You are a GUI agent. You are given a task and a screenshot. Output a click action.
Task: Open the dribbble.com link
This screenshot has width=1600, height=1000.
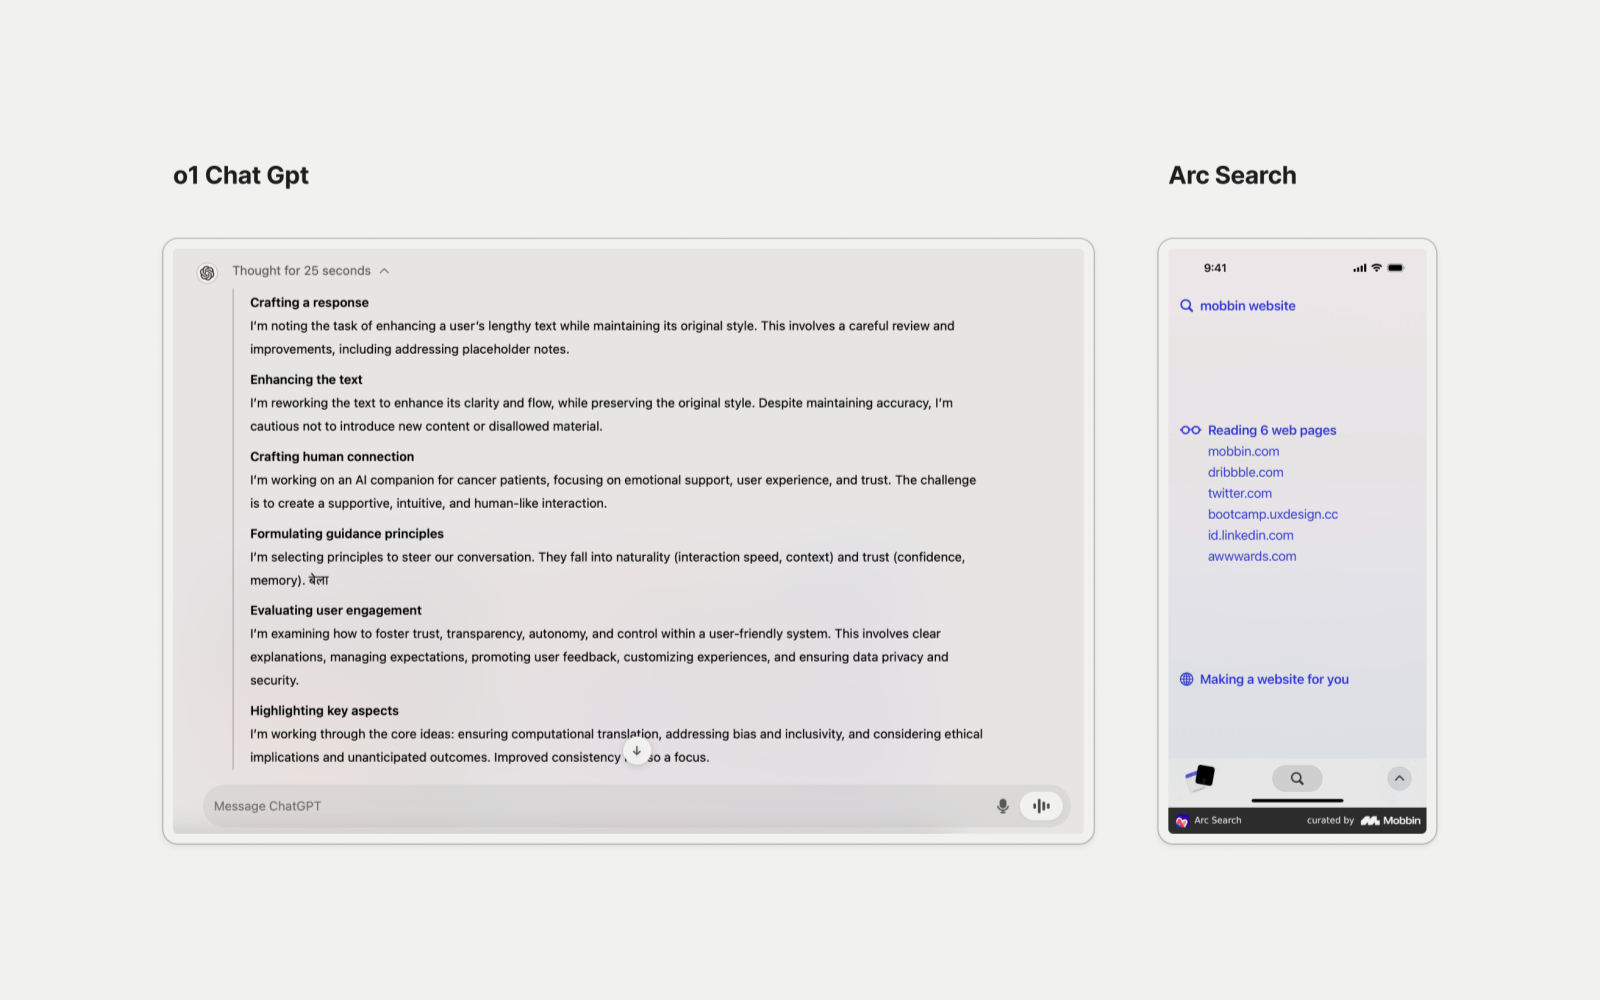coord(1245,472)
